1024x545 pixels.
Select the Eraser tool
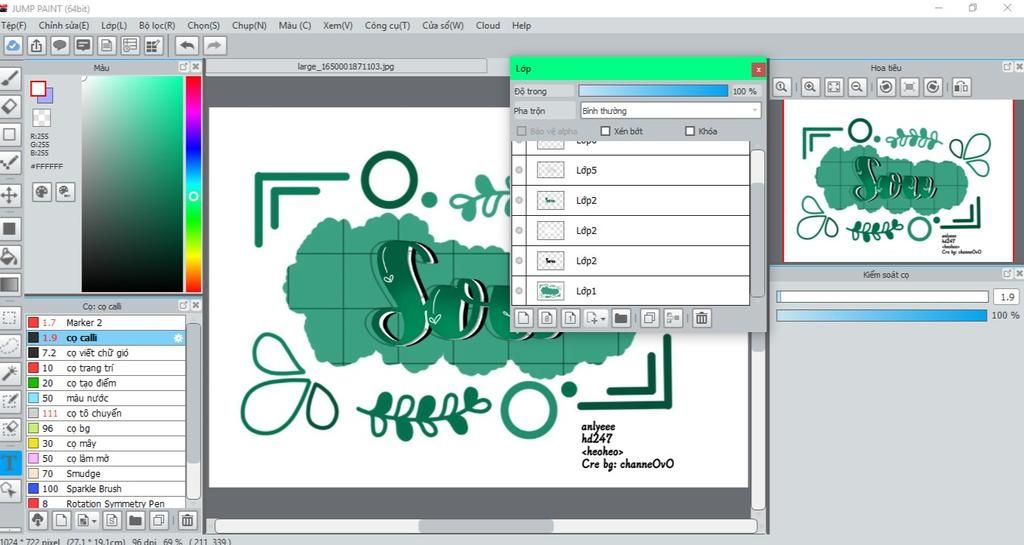9,106
